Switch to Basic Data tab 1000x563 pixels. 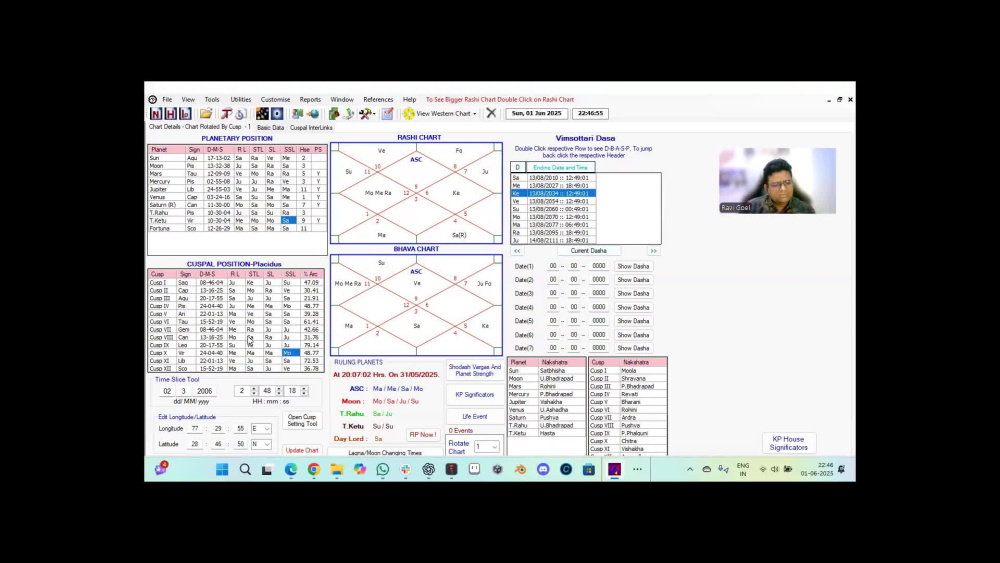tap(270, 128)
